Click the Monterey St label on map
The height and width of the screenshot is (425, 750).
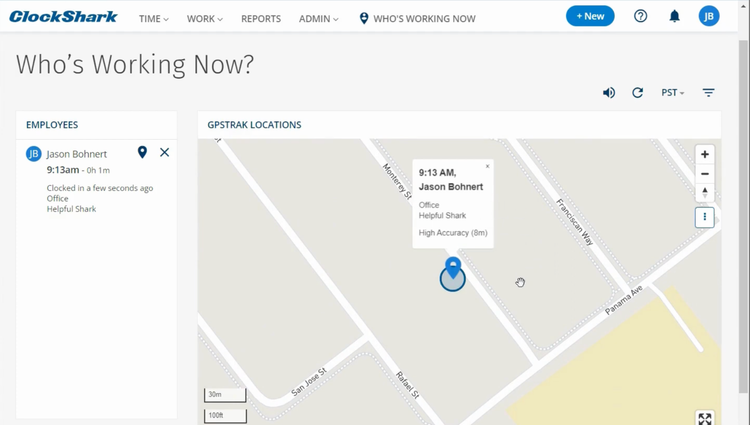pyautogui.click(x=397, y=181)
